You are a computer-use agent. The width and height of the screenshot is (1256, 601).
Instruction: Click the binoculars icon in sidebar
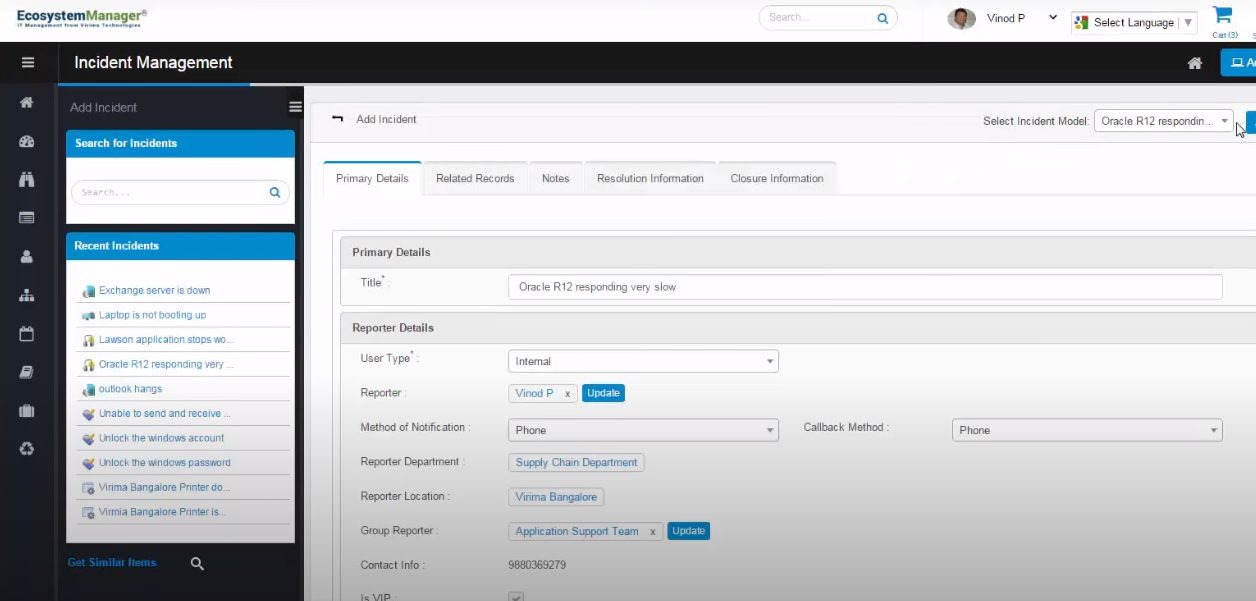(27, 179)
